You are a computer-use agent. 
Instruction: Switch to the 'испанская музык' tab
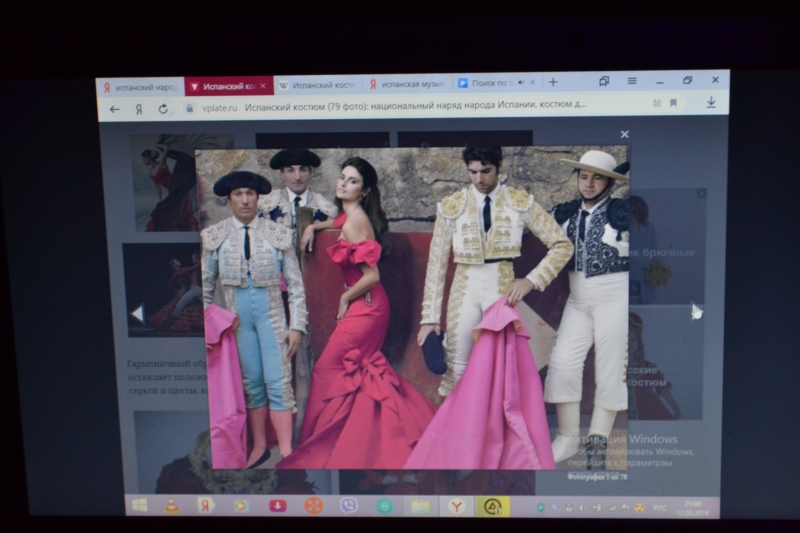[x=408, y=84]
